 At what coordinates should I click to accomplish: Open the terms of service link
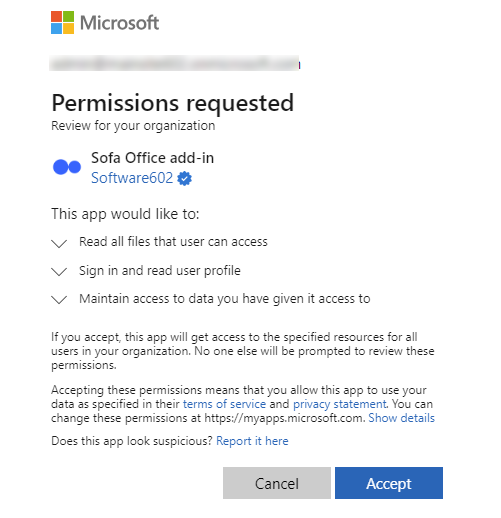coord(224,404)
